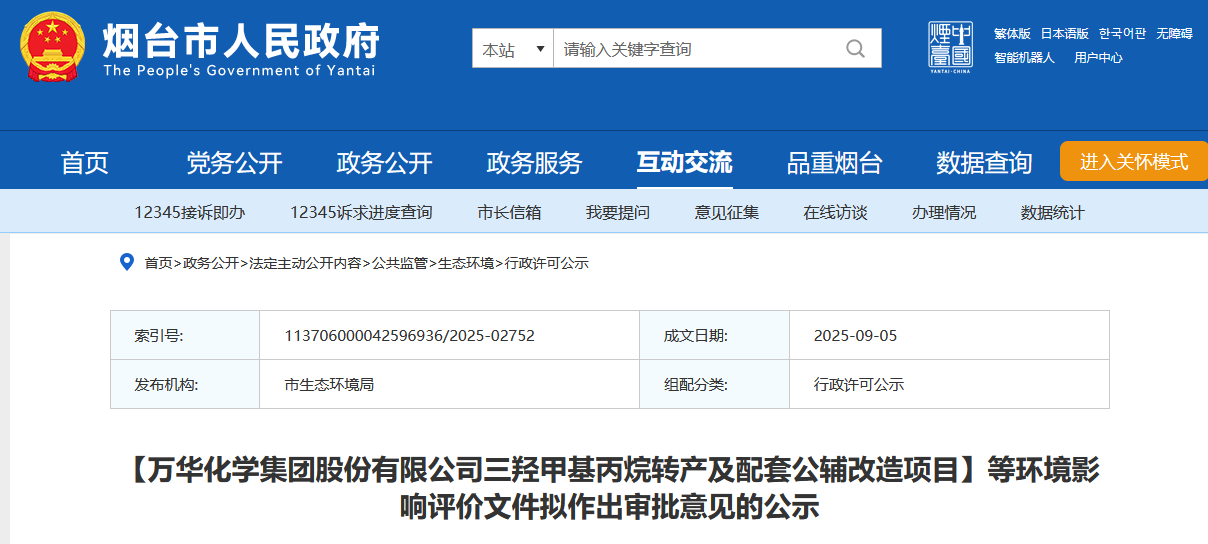Open 12345接诉即办 submenu item
Viewport: 1208px width, 544px height.
point(190,212)
